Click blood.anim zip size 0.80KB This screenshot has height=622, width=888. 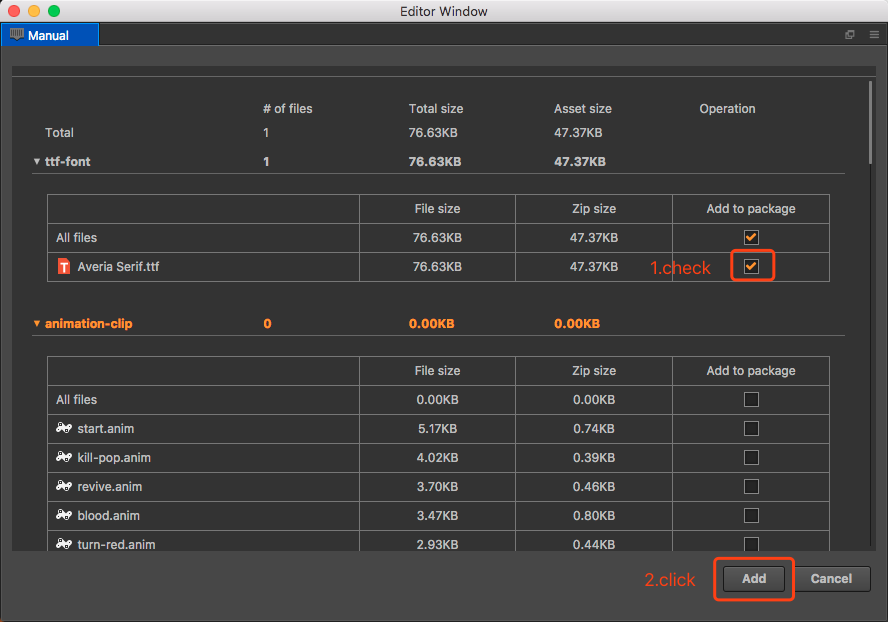(594, 515)
